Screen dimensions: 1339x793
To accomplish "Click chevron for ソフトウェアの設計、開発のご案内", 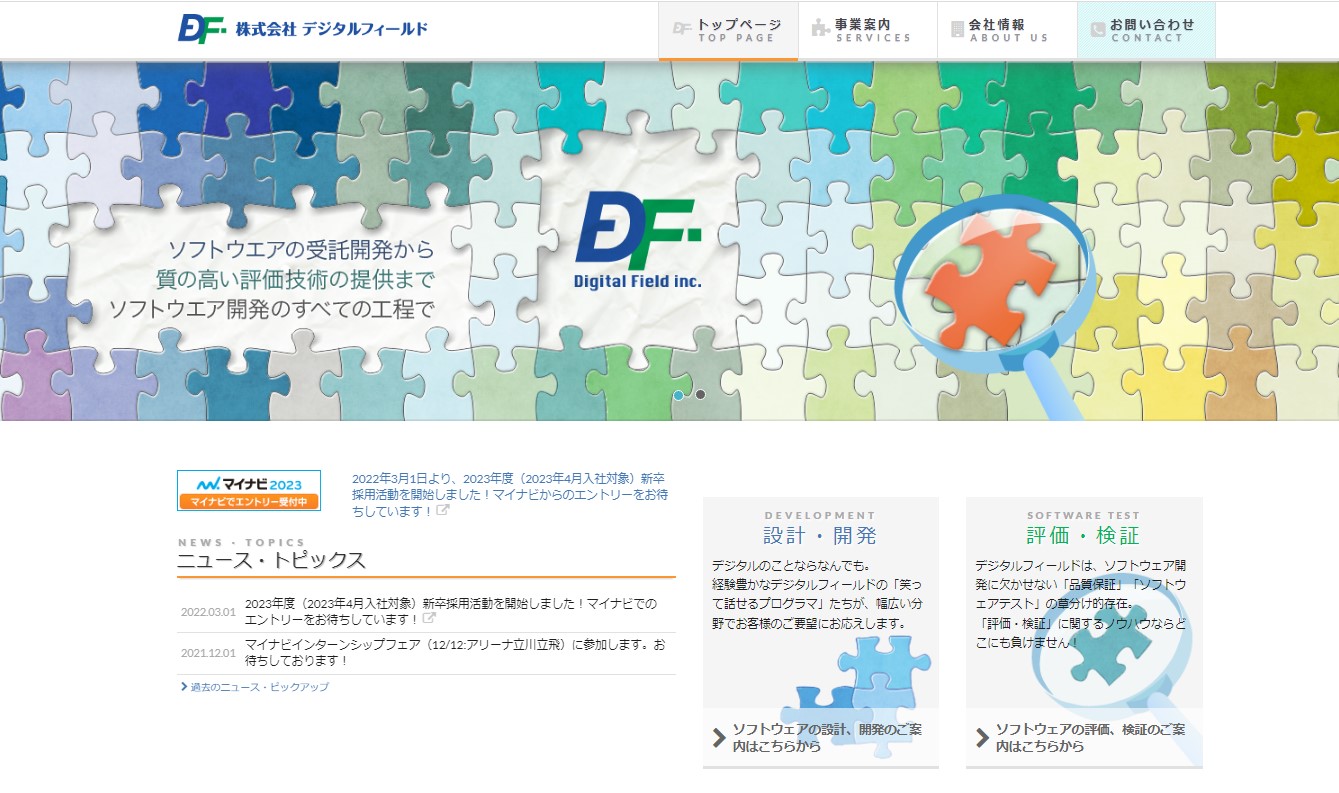I will (x=718, y=738).
